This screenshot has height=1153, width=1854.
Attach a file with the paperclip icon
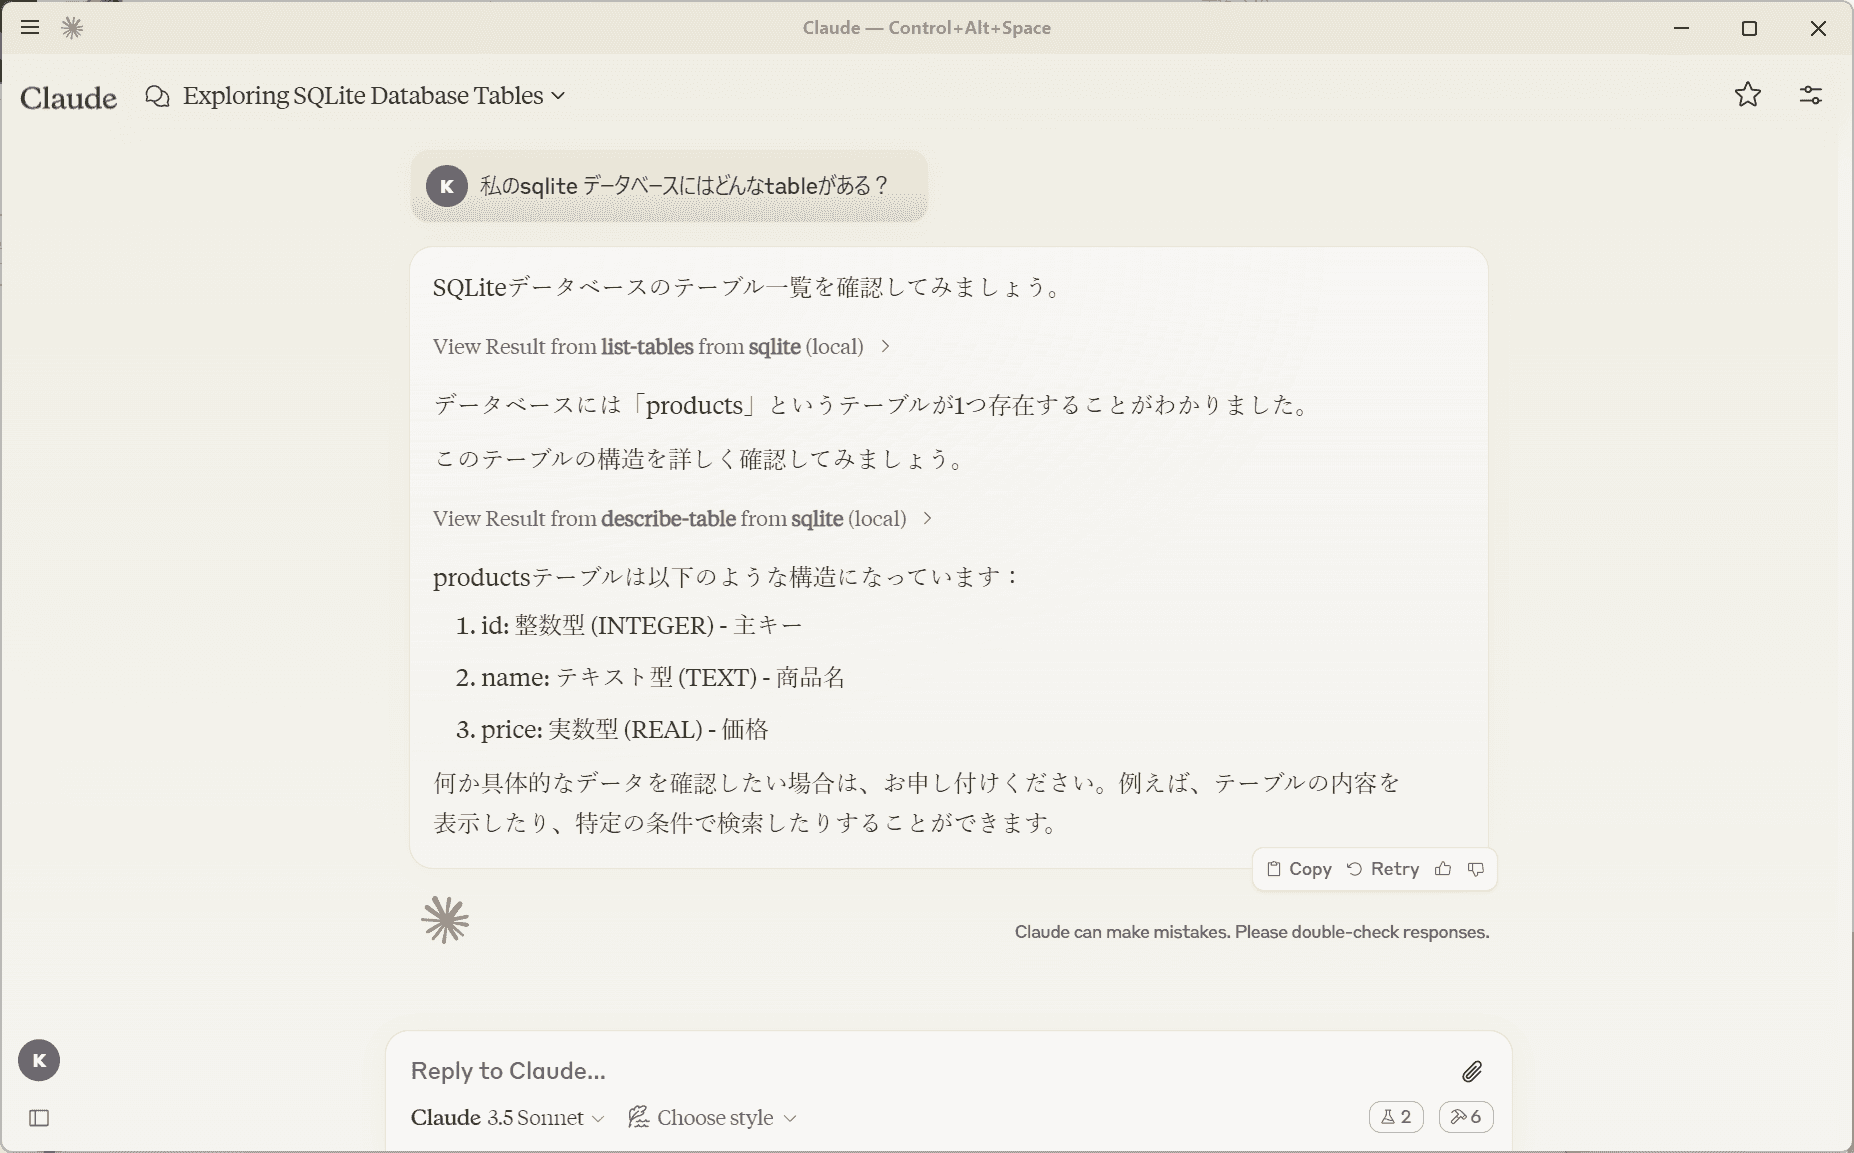1472,1072
